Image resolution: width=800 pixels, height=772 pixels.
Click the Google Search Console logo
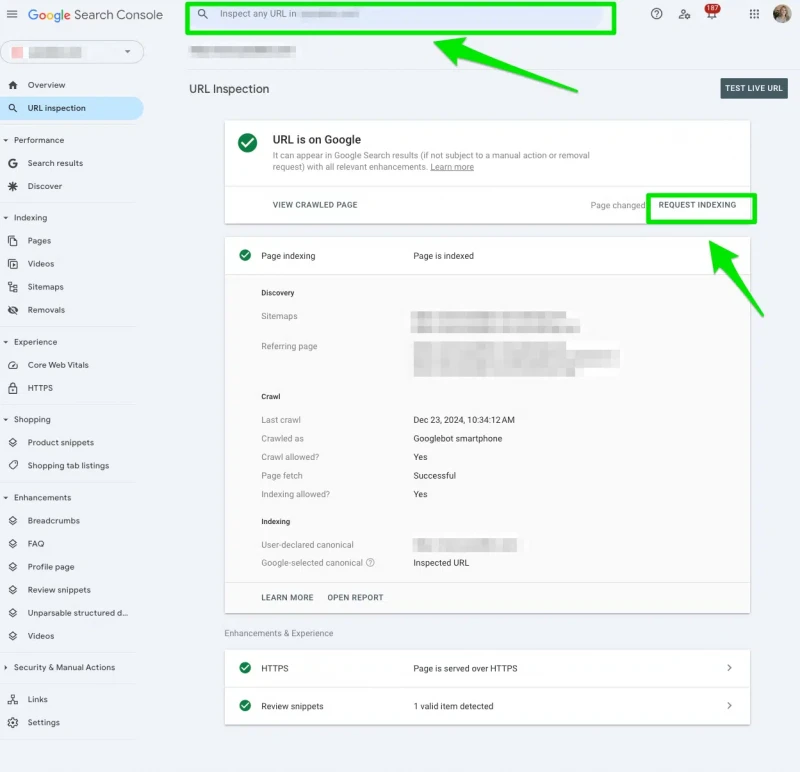[95, 15]
